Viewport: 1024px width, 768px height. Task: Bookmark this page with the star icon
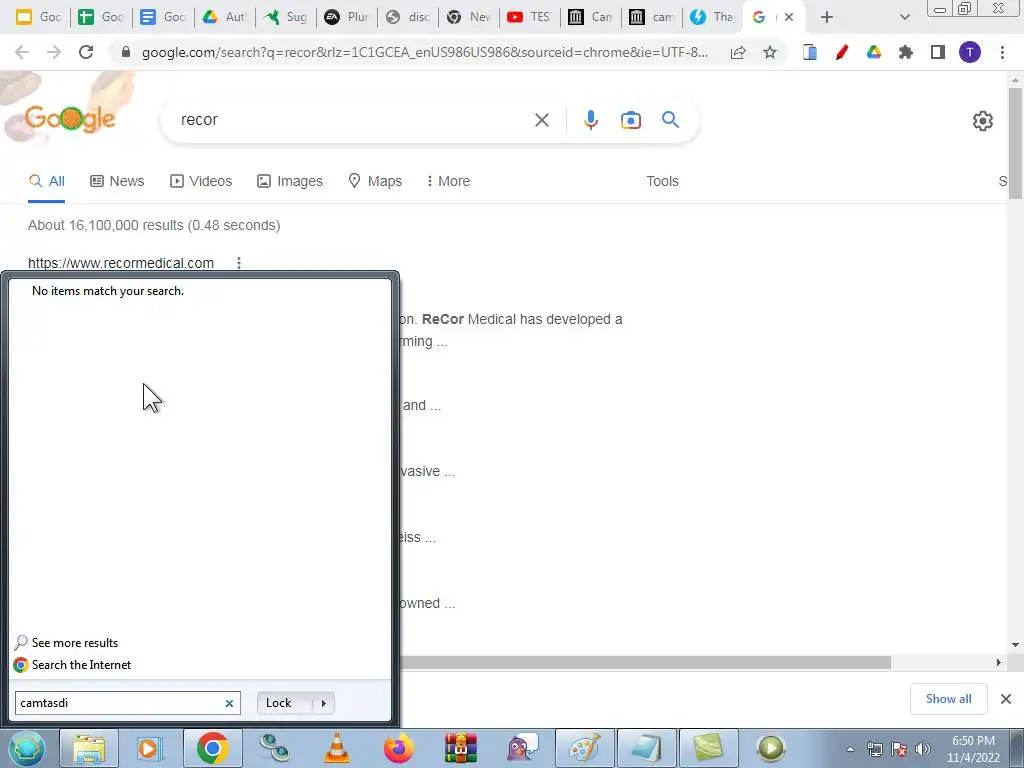click(770, 52)
